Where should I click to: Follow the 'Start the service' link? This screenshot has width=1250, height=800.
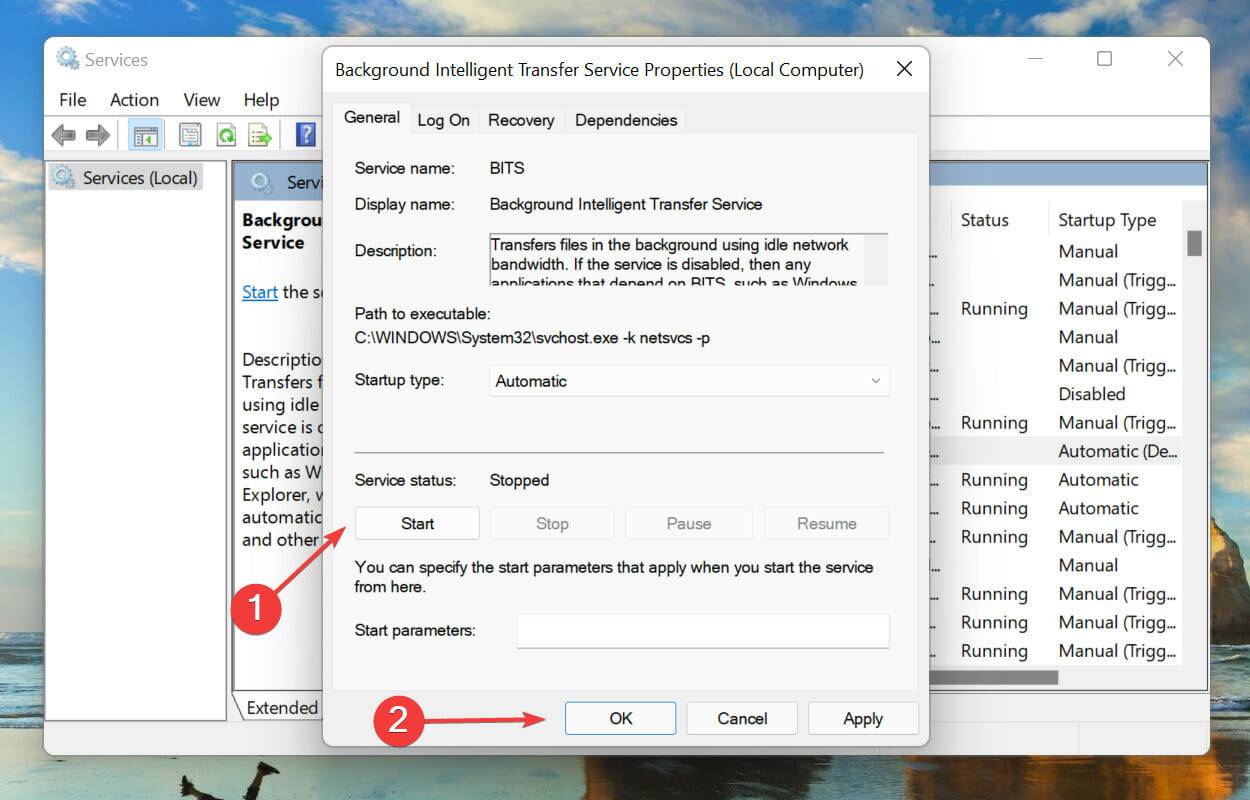click(259, 292)
